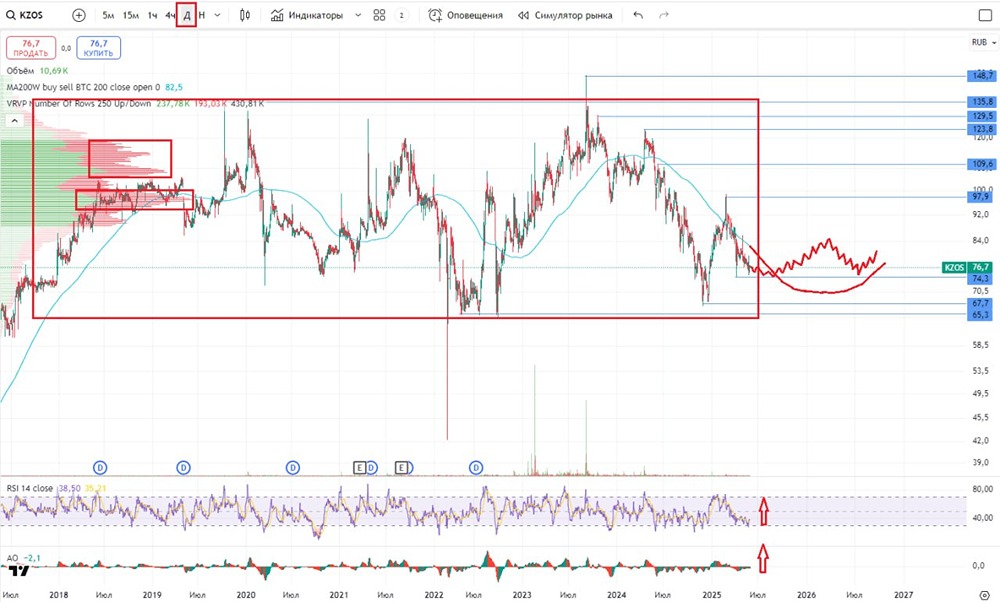Click the 74,3 price level label

coord(981,279)
